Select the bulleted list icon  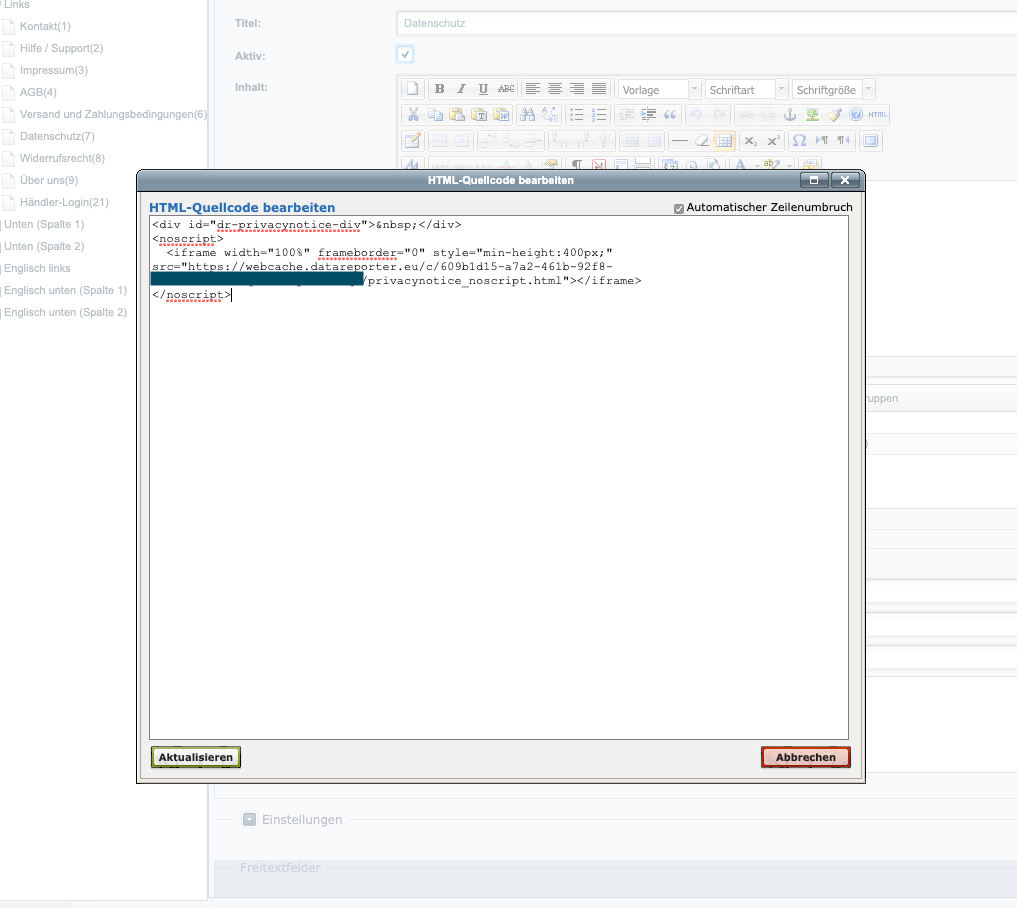[x=576, y=114]
